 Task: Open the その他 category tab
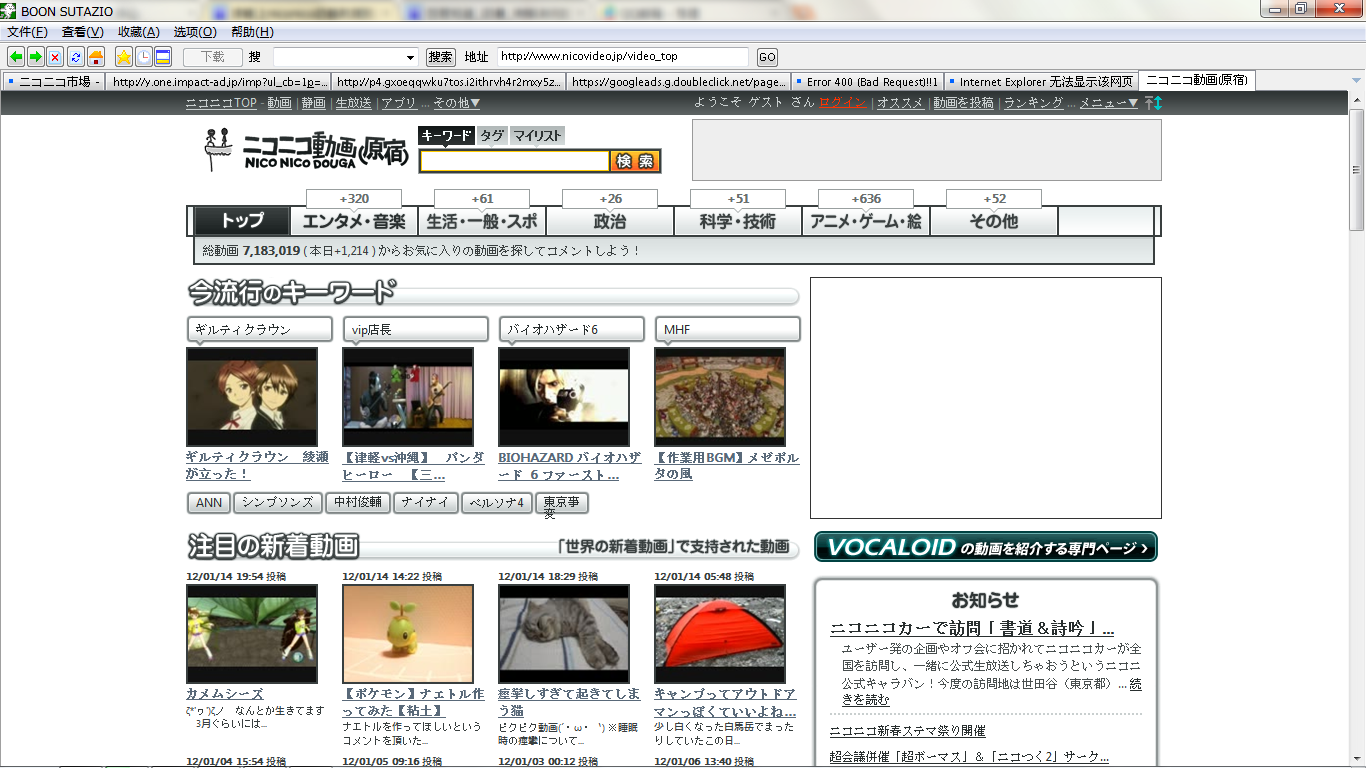994,221
